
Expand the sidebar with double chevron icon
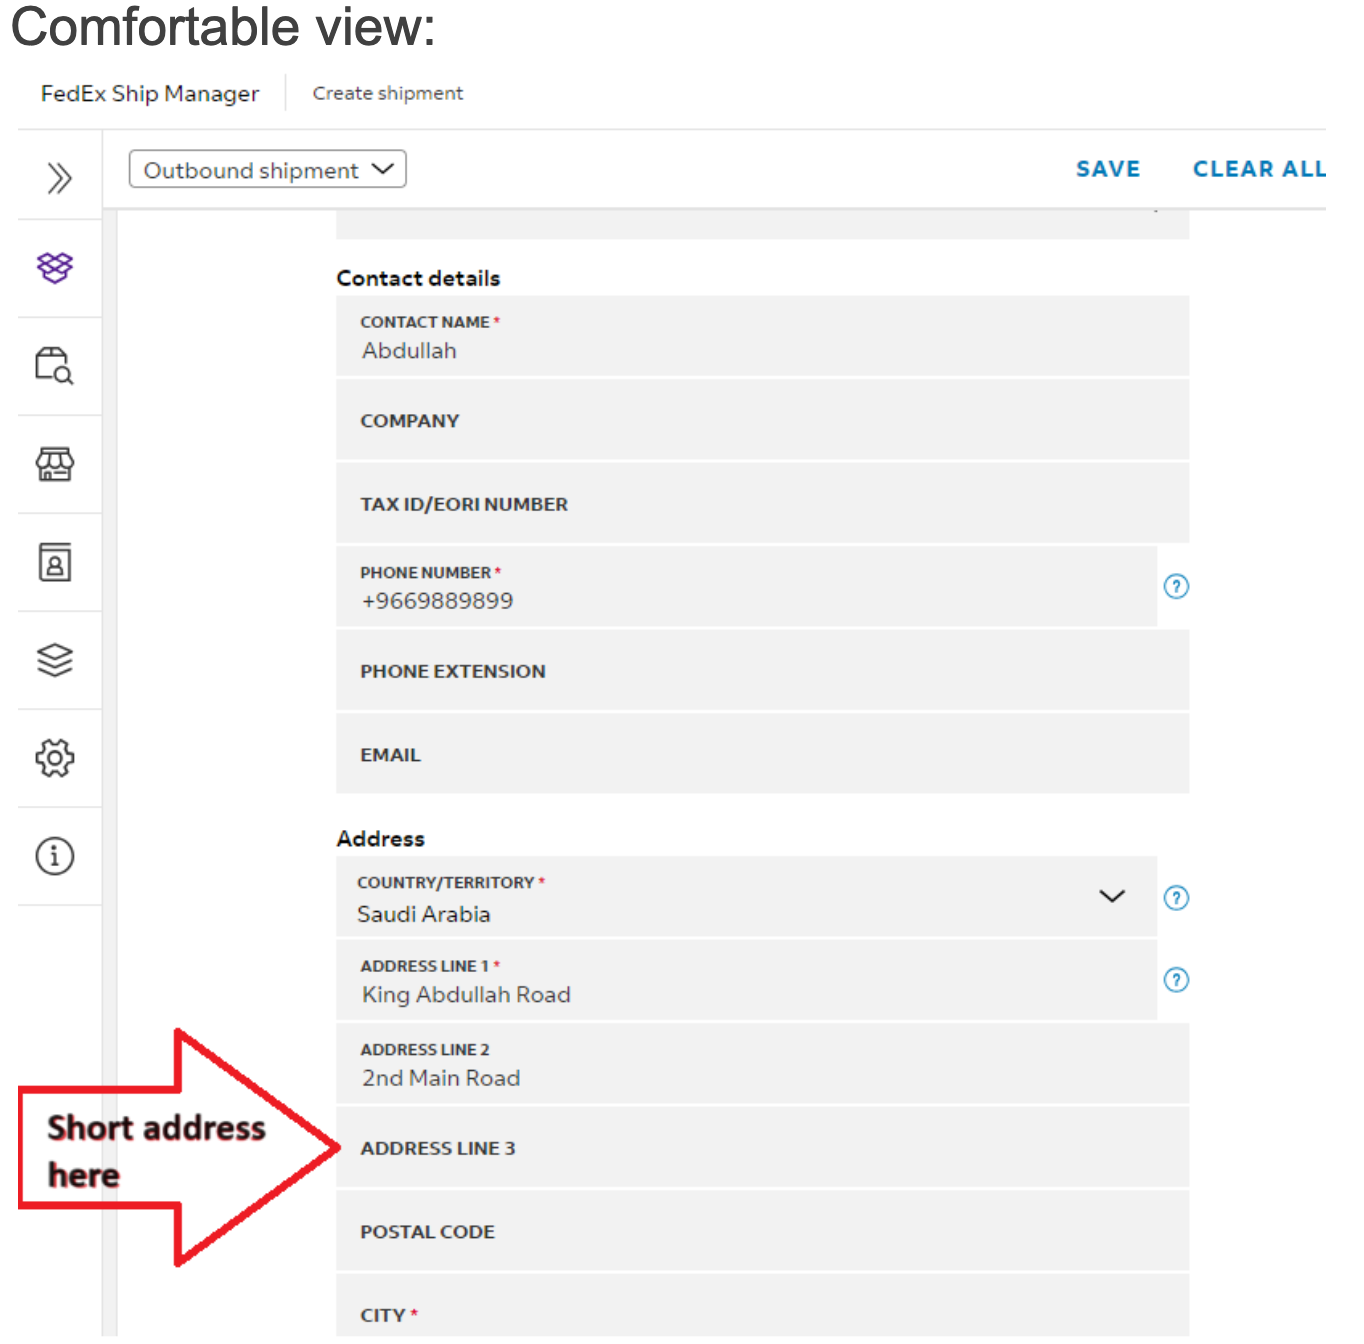pyautogui.click(x=59, y=179)
